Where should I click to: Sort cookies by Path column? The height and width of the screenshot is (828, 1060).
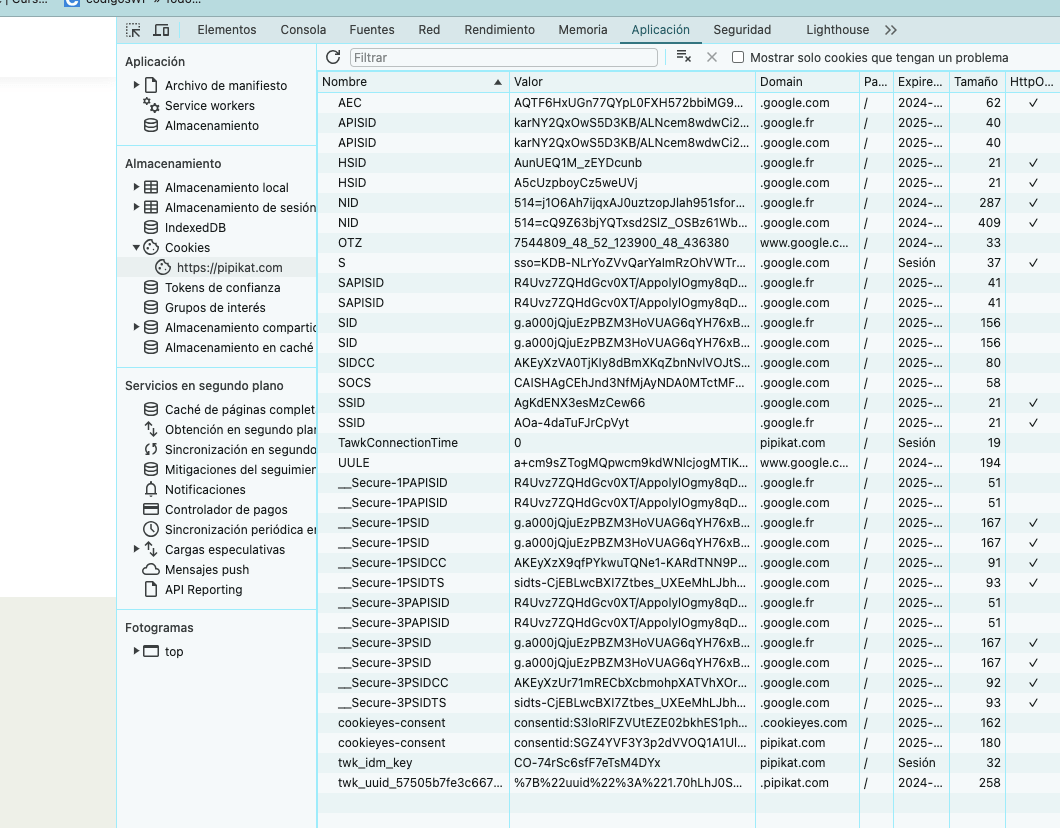pos(876,82)
